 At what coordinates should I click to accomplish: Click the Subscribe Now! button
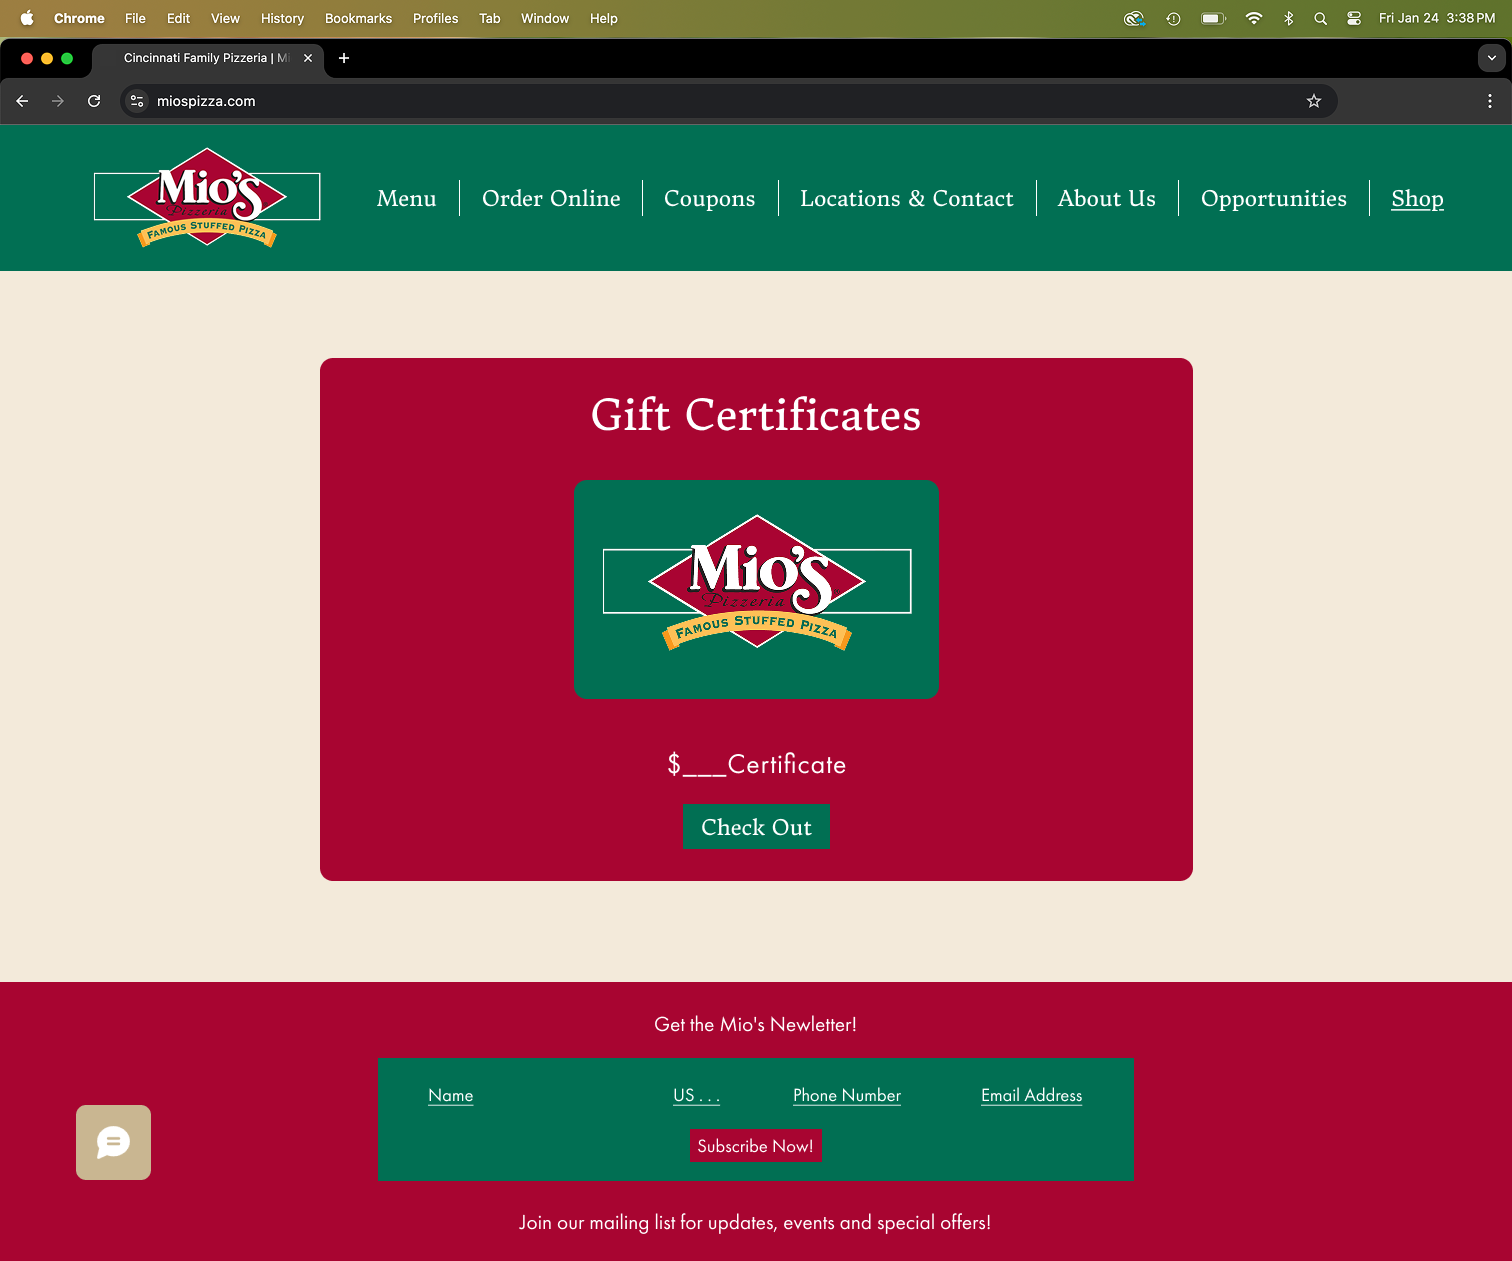(755, 1146)
